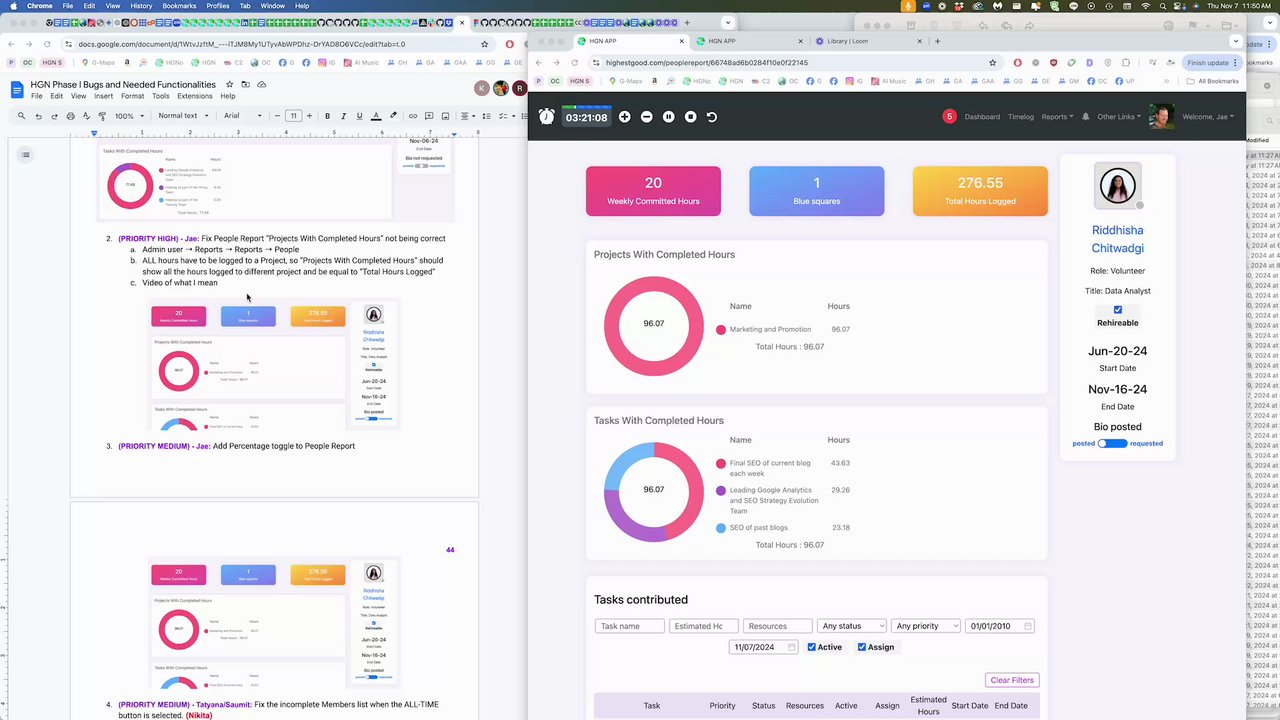1280x720 pixels.
Task: Open the Any status dropdown
Action: click(852, 626)
